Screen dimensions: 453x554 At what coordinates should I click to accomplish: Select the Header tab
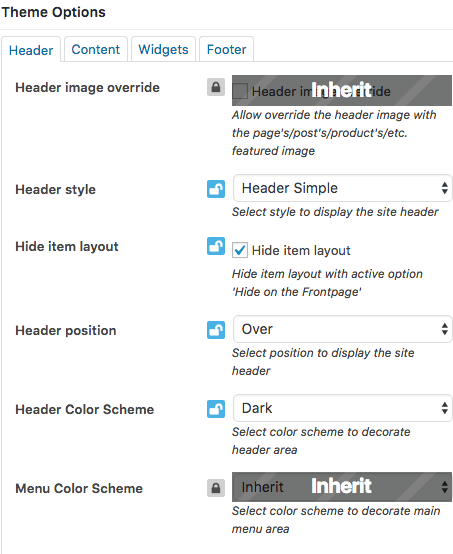point(31,50)
